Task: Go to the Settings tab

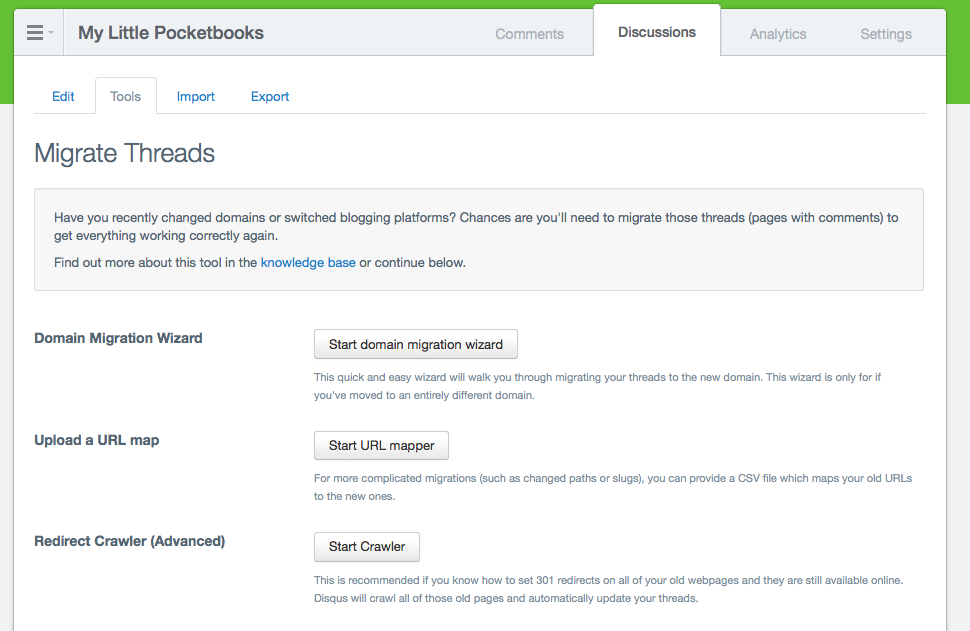Action: tap(886, 34)
